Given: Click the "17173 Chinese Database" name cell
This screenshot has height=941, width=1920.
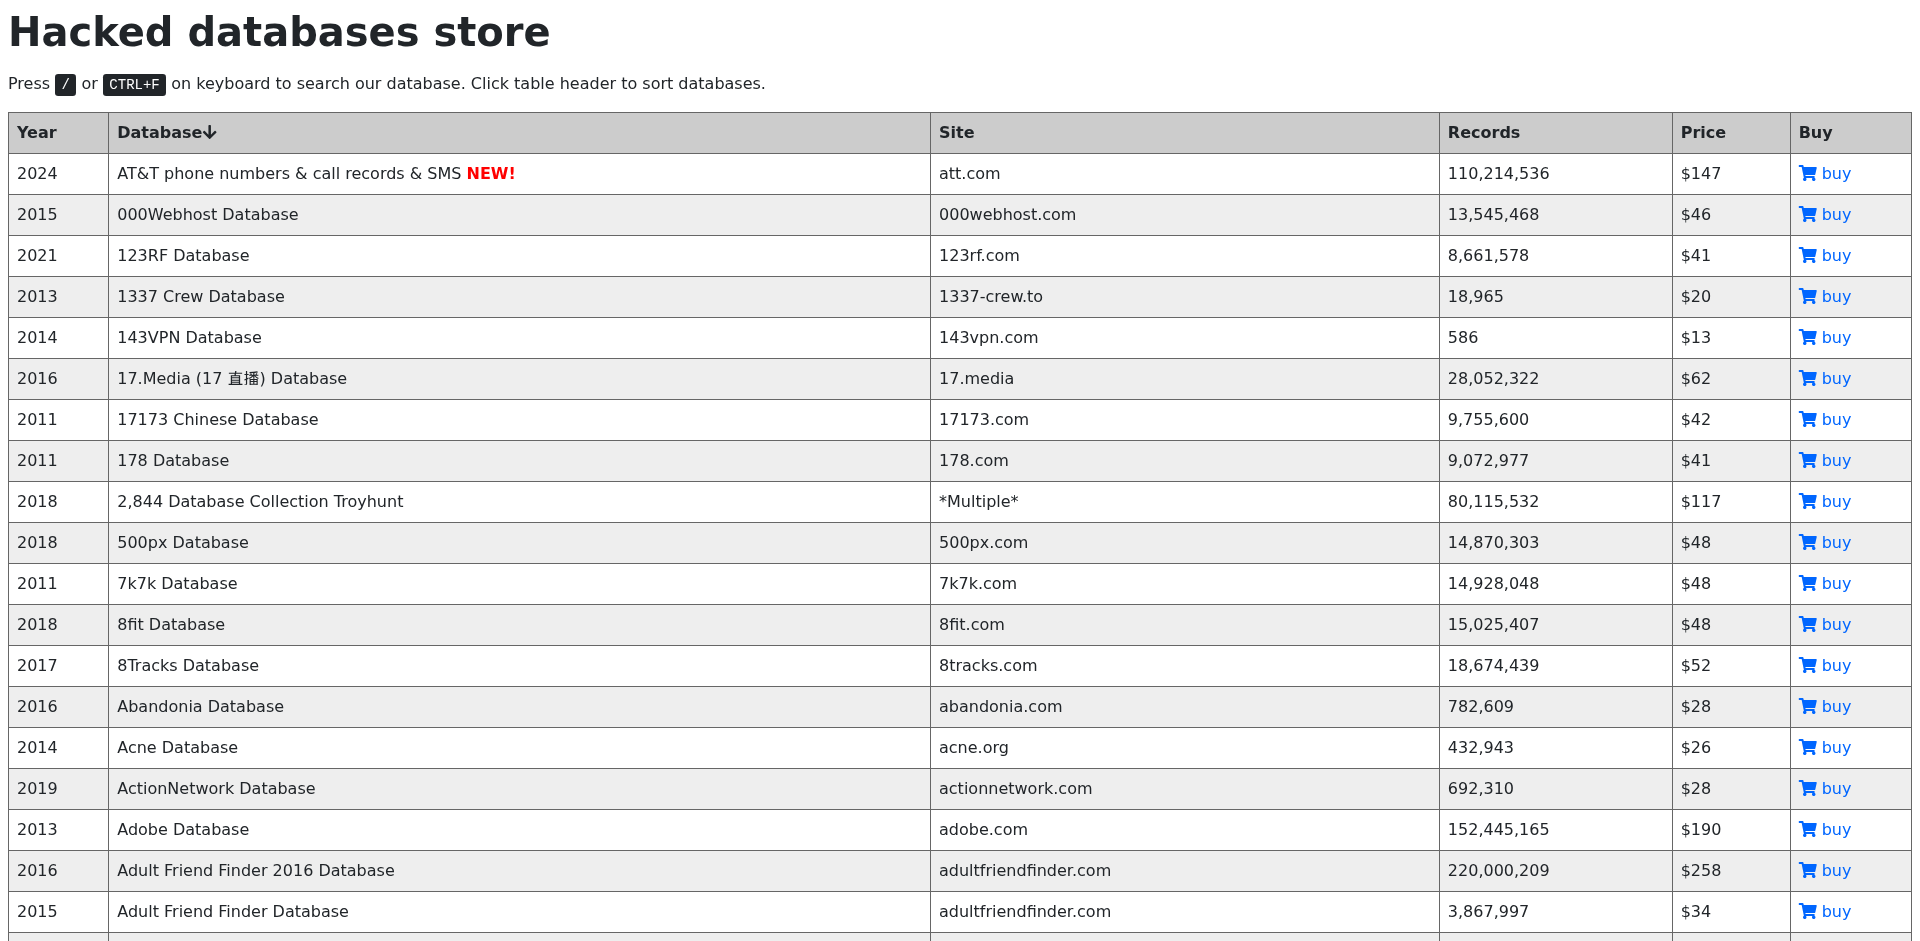Looking at the screenshot, I should 519,420.
